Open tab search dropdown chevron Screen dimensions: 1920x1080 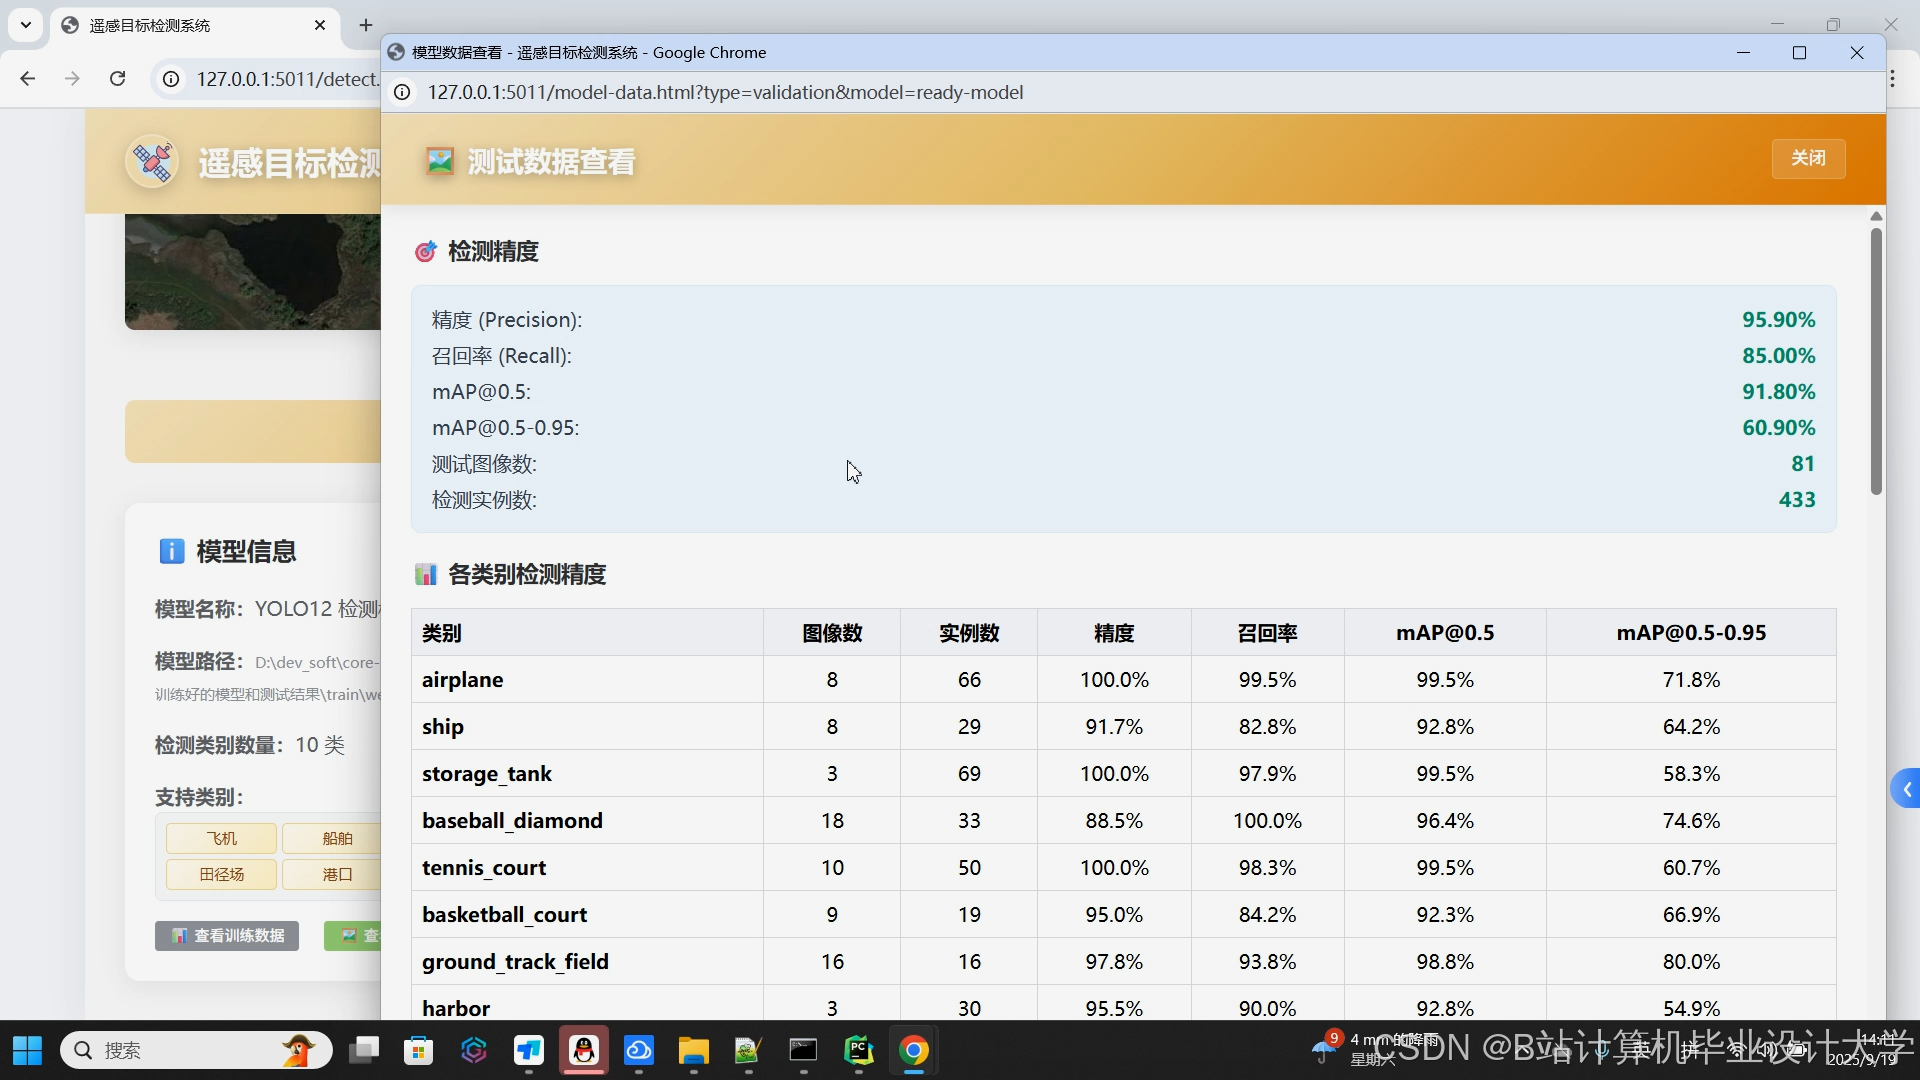point(26,25)
